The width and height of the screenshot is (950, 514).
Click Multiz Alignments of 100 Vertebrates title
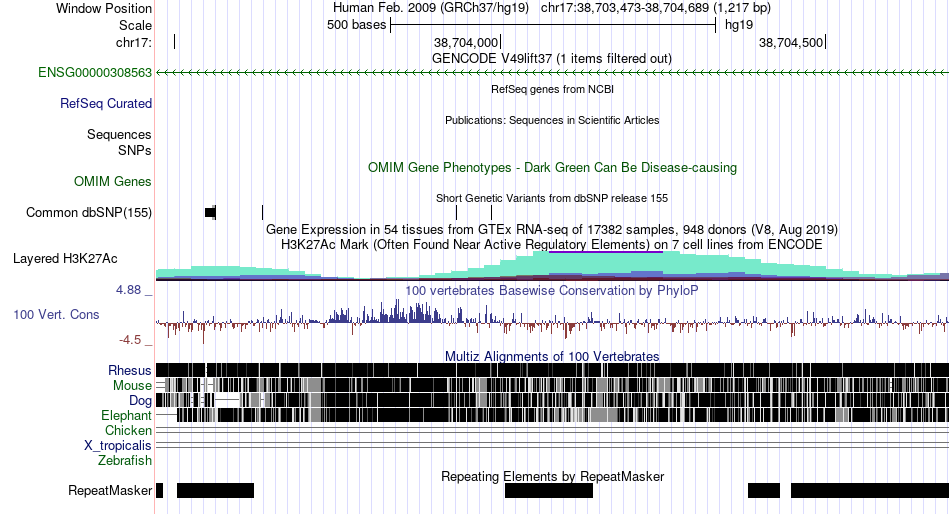(x=552, y=356)
